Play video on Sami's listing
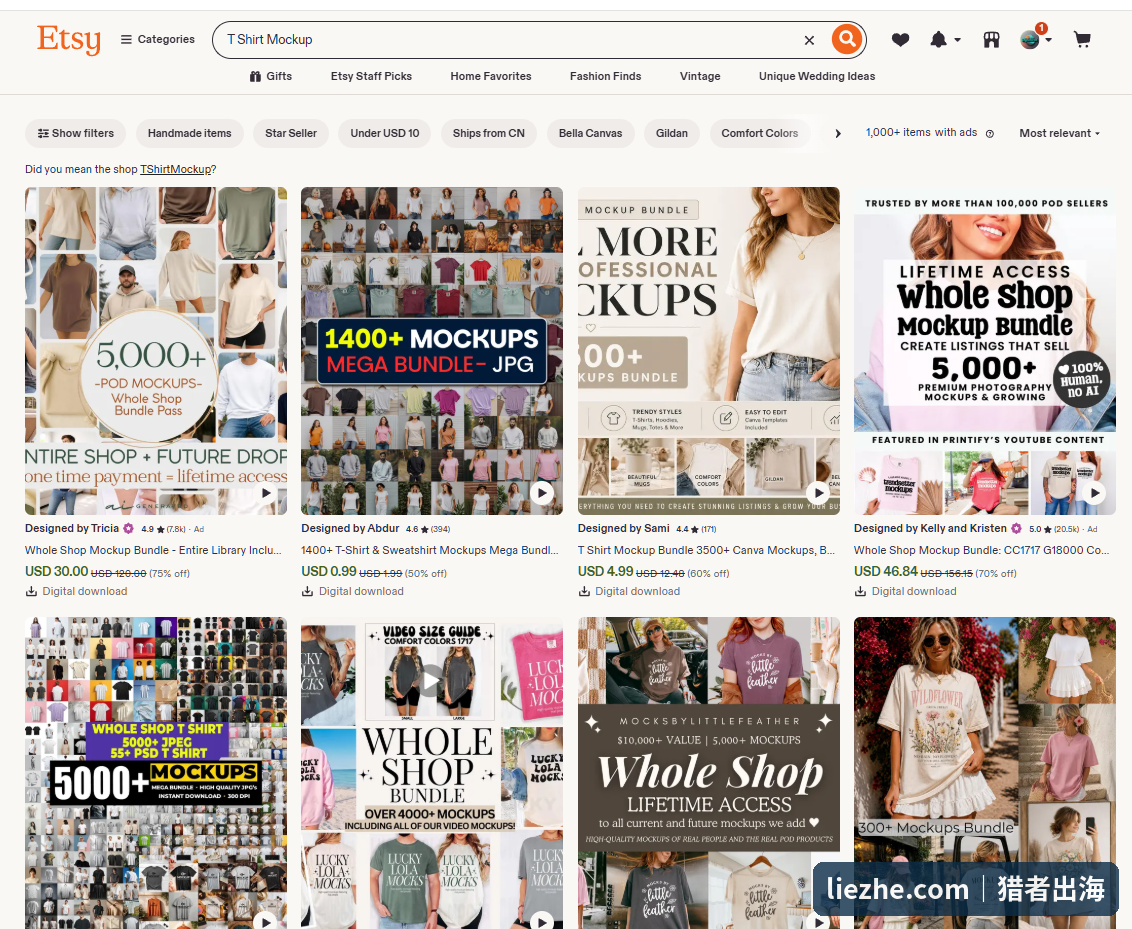Screen dimensions: 1132x929 (818, 493)
